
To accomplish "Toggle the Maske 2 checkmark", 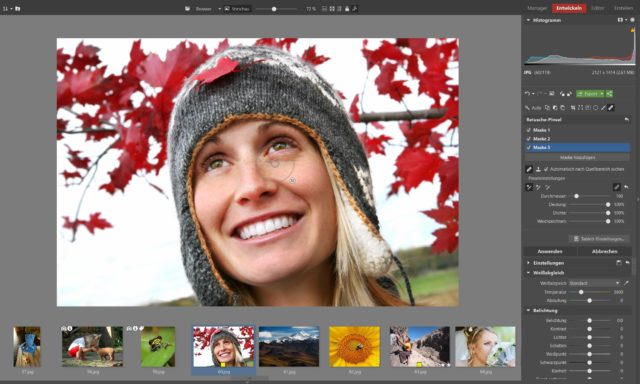I will pyautogui.click(x=529, y=139).
